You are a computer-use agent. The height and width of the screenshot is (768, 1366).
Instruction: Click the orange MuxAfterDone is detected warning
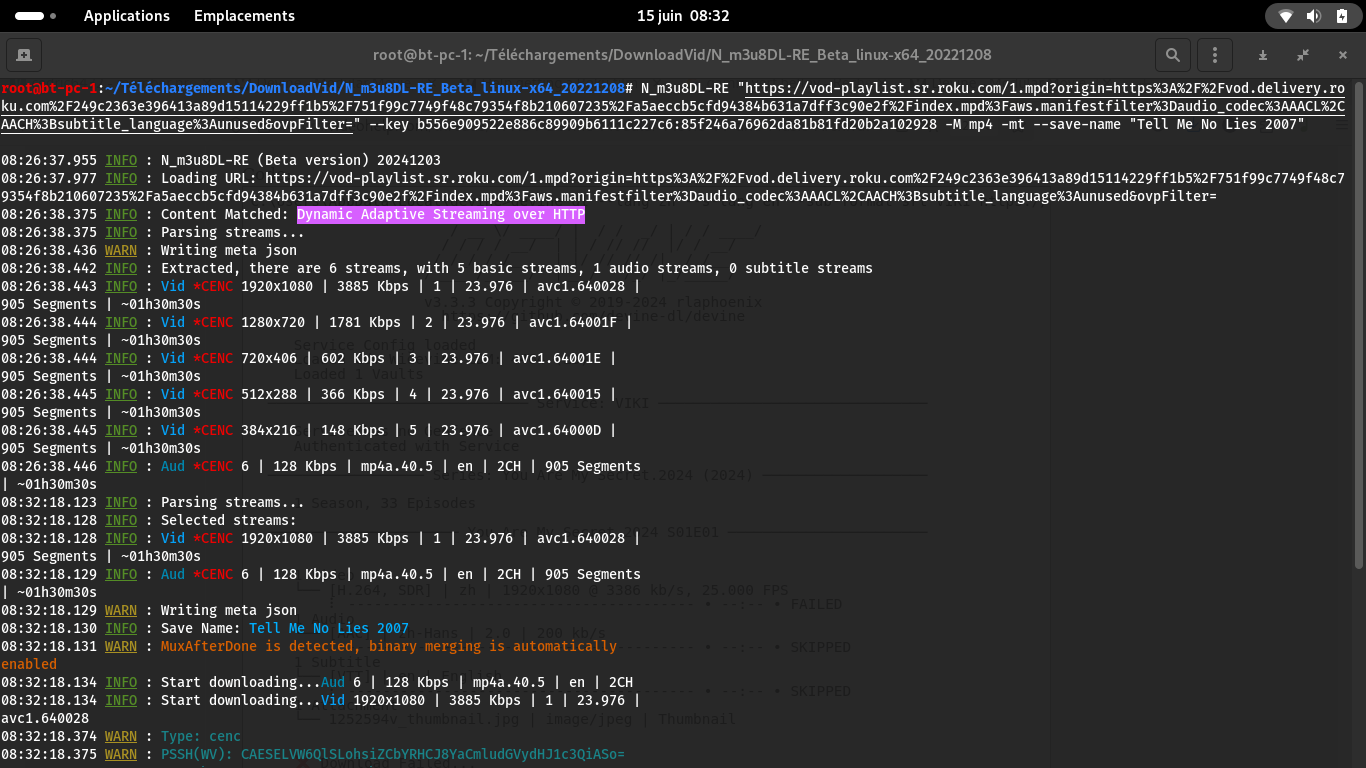(389, 646)
